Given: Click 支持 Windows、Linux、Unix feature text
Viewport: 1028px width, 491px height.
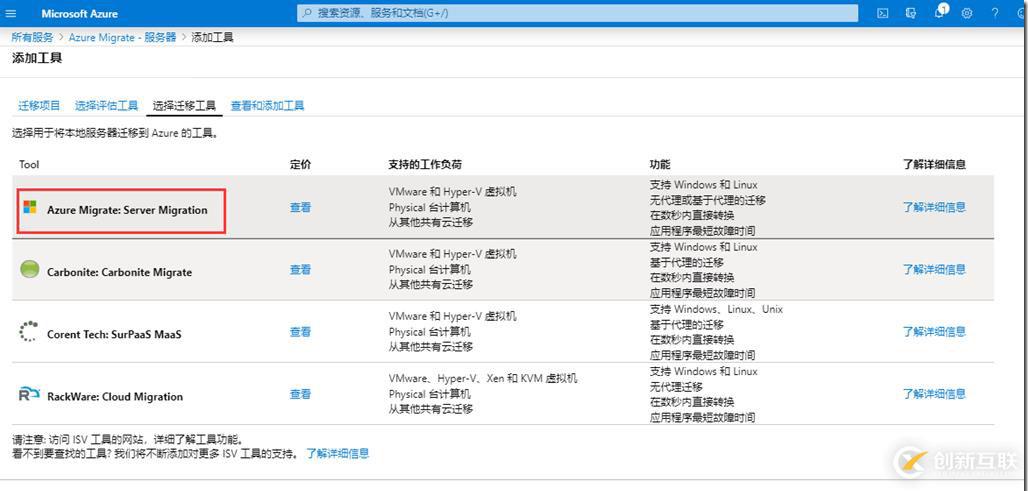Looking at the screenshot, I should tap(717, 309).
